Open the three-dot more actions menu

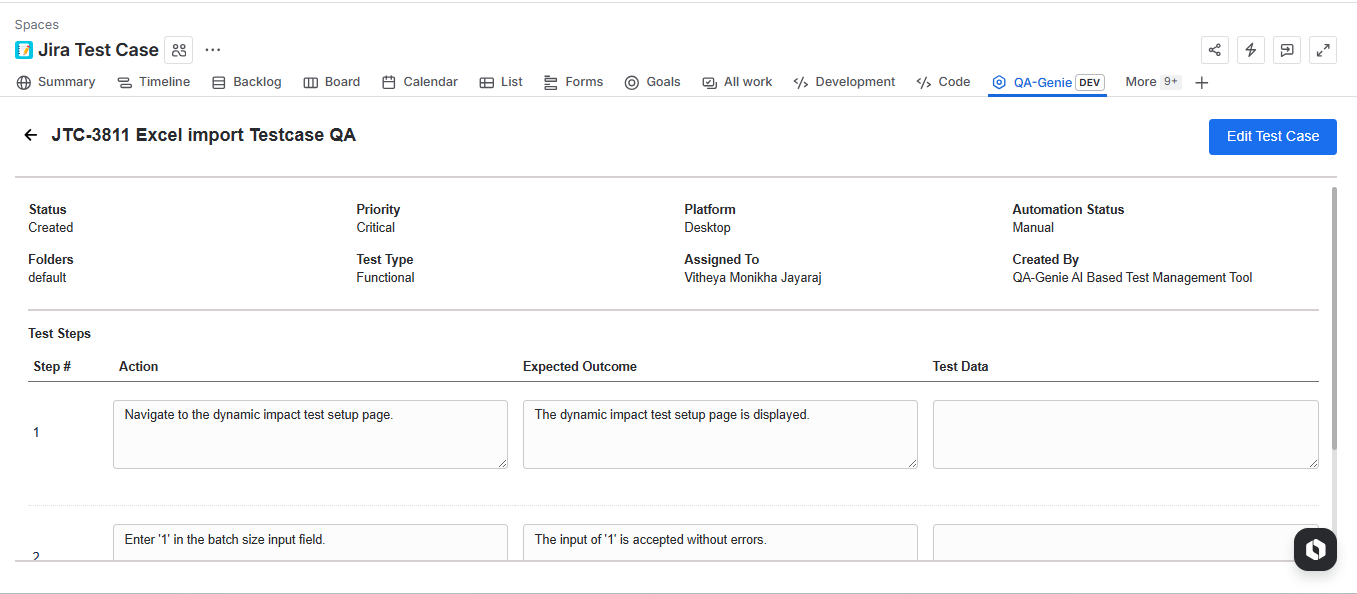coord(213,50)
